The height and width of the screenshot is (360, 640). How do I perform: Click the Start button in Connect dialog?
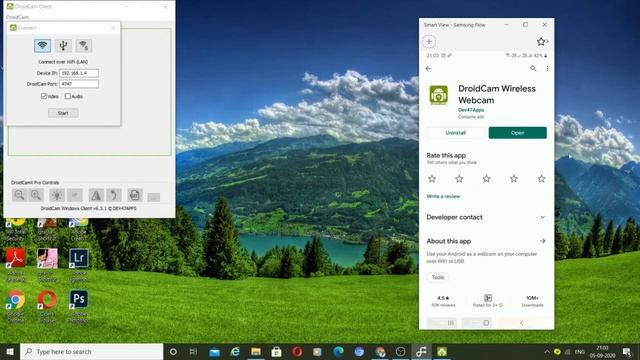click(x=63, y=113)
